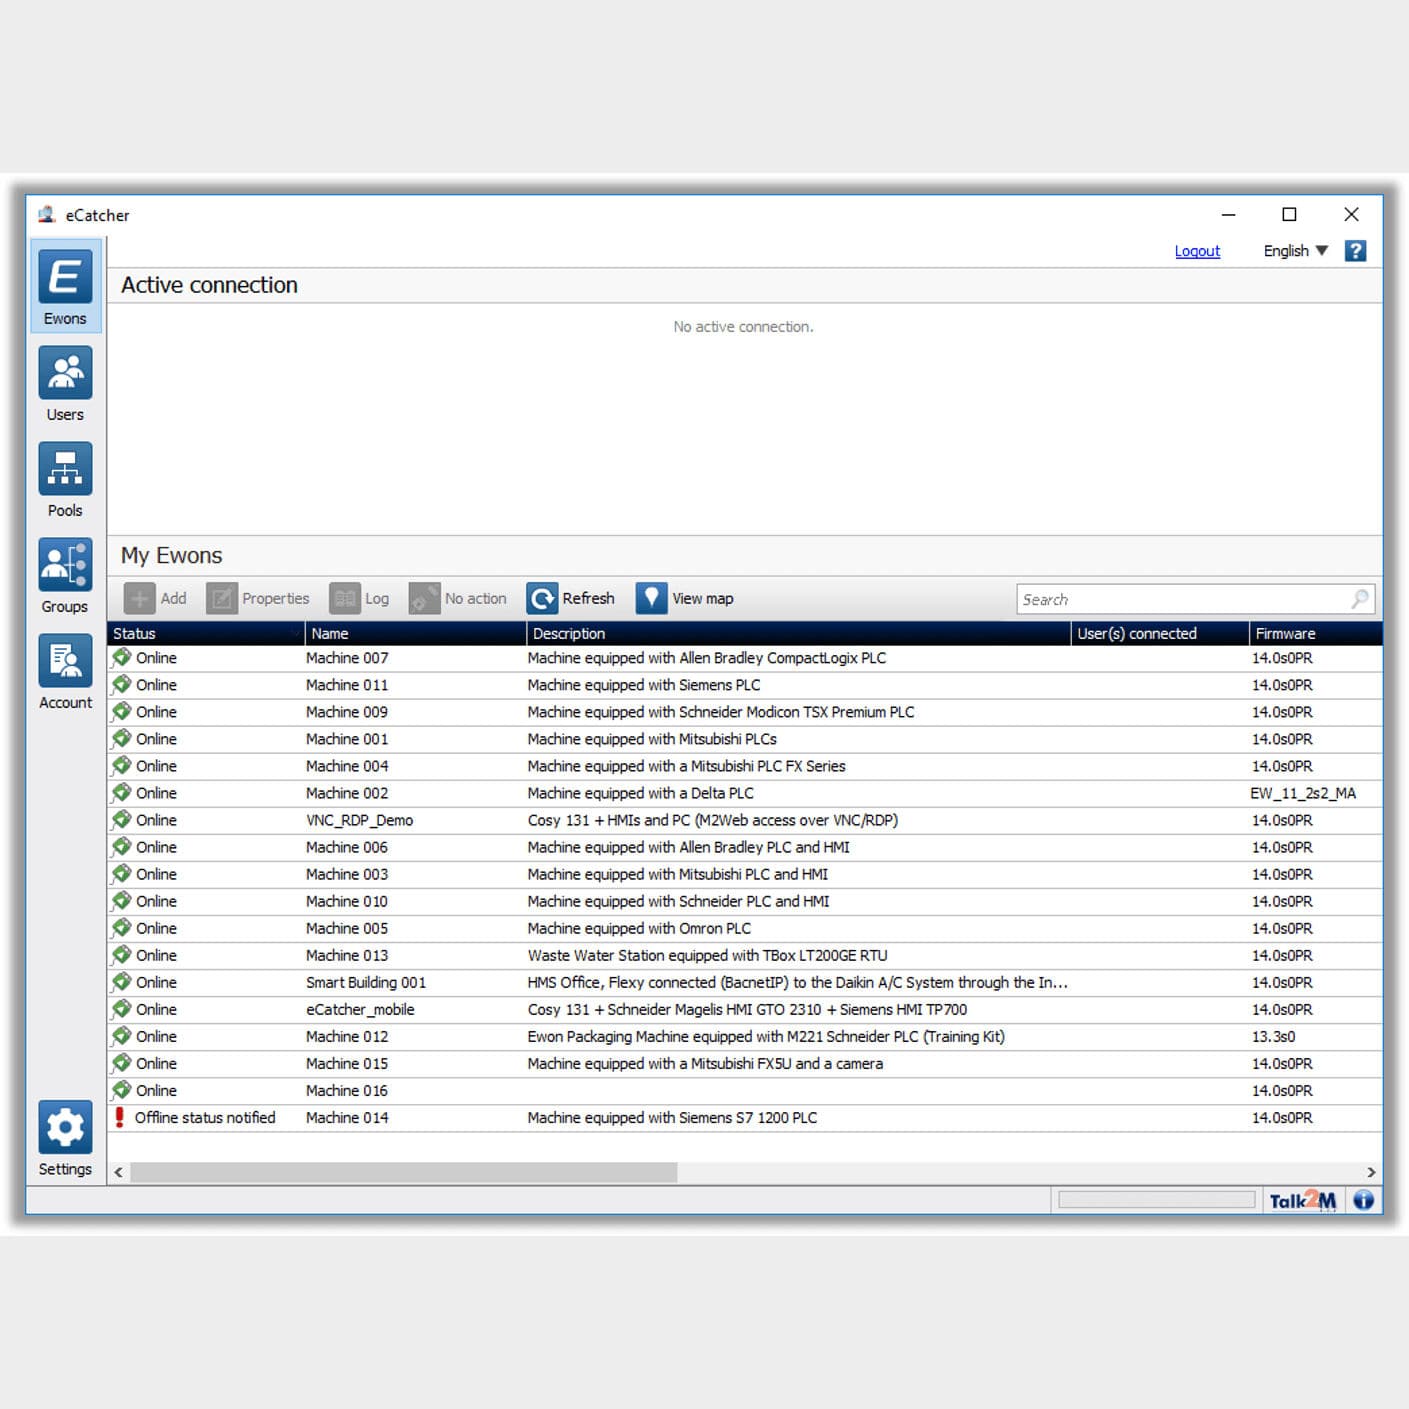1409x1409 pixels.
Task: Open the English language dropdown
Action: pos(1294,250)
